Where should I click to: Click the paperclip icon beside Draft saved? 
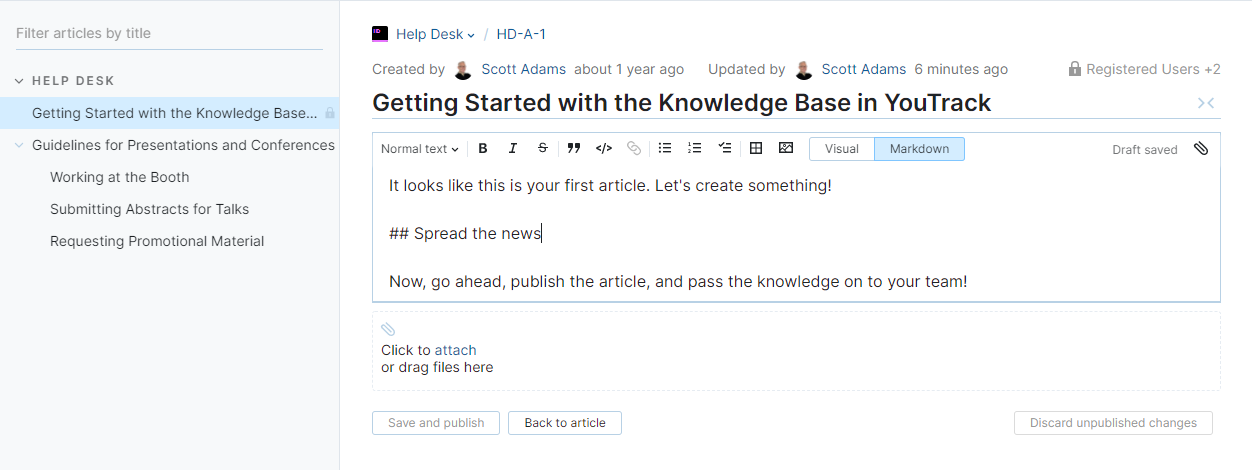[1201, 149]
